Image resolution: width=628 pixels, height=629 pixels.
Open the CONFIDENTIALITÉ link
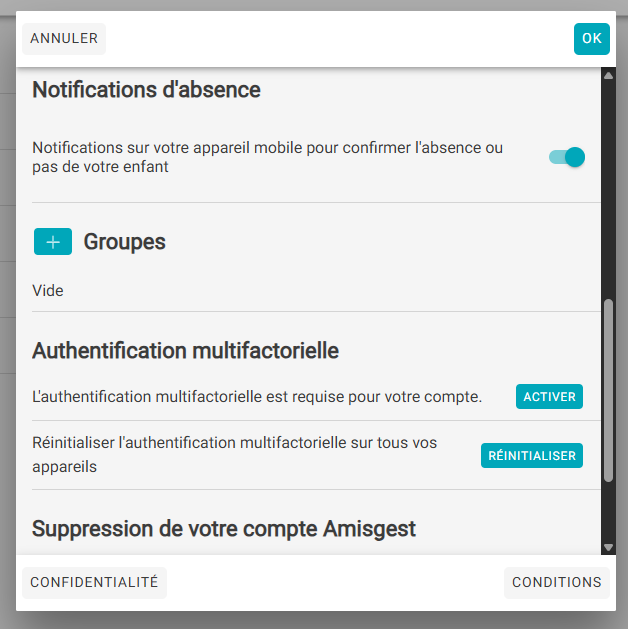tap(94, 582)
